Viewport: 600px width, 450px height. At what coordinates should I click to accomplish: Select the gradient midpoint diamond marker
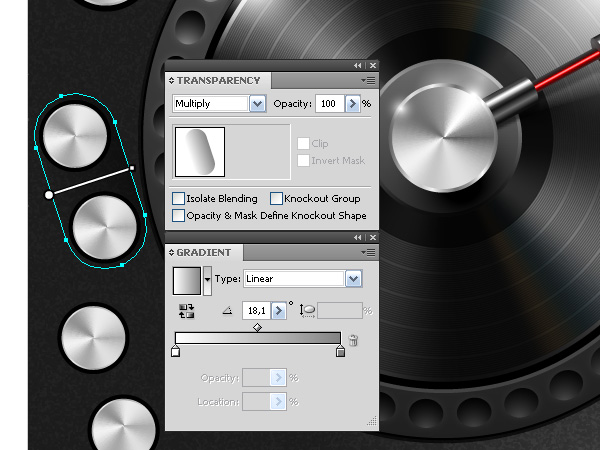pos(258,327)
